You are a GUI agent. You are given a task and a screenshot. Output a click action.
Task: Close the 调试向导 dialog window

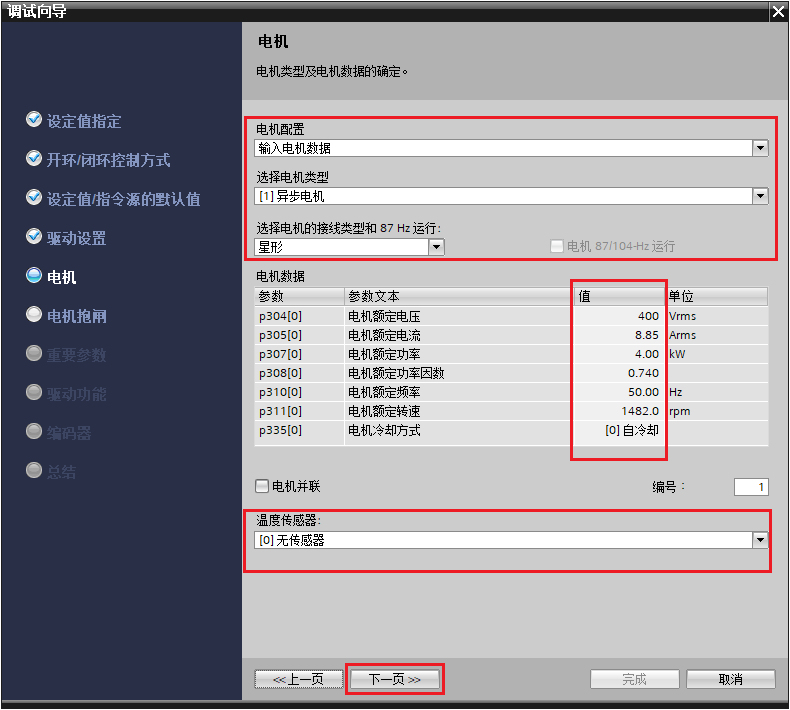778,11
